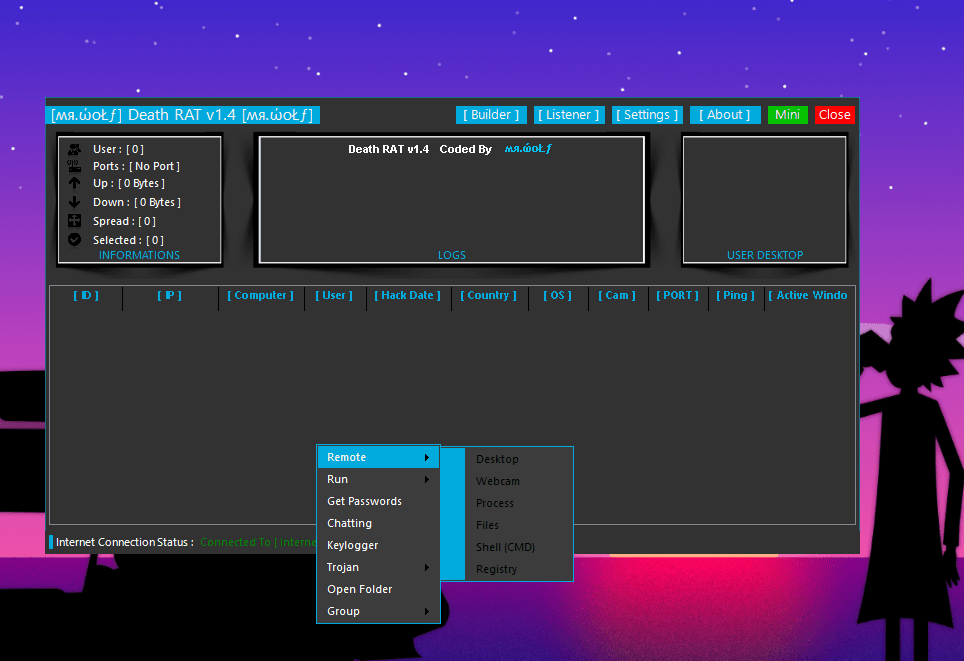Expand the Remote submenu arrow

pos(427,457)
